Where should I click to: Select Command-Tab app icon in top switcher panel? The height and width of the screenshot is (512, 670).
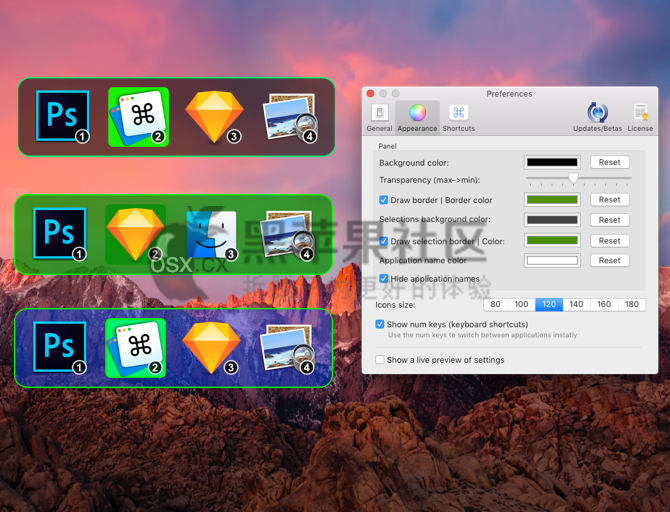138,117
